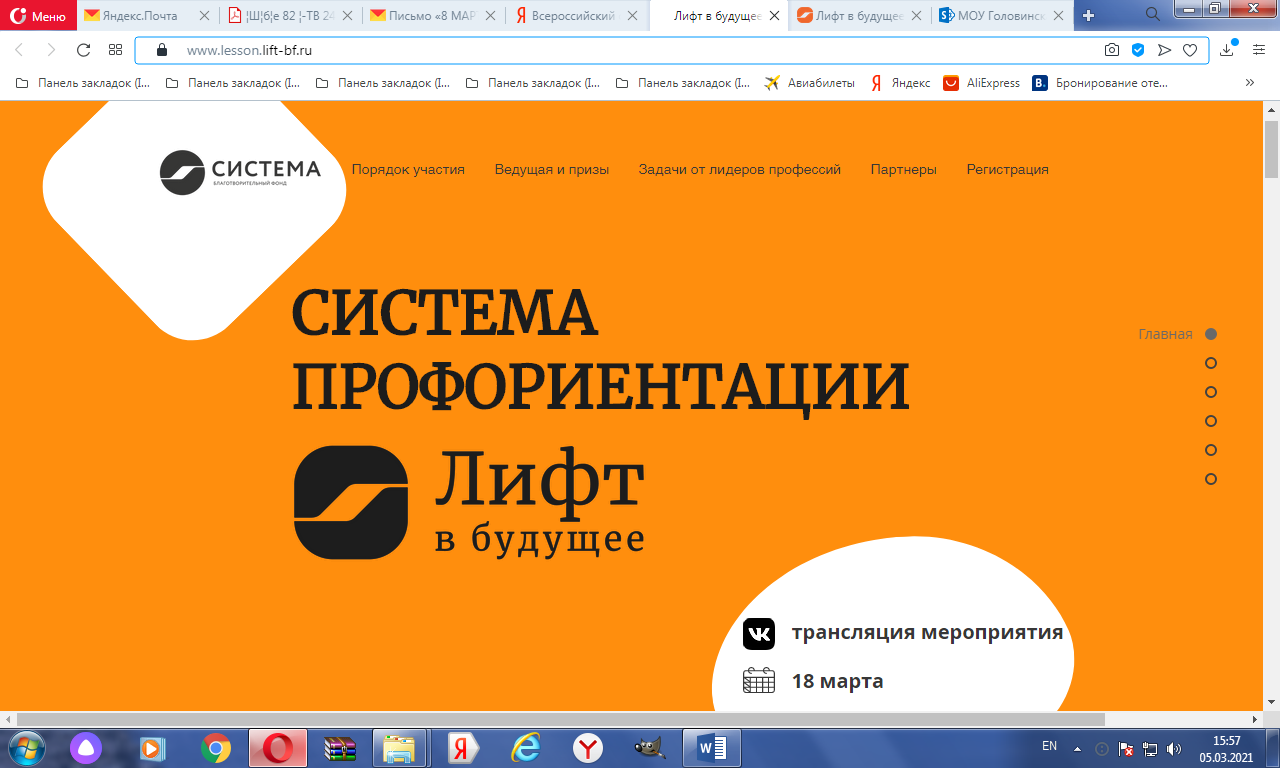The width and height of the screenshot is (1280, 768).
Task: Reload the page with the refresh icon
Action: click(x=84, y=50)
